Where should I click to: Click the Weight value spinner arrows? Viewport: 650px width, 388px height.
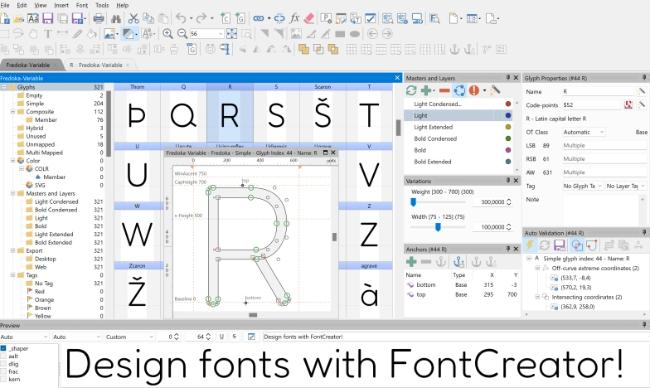click(509, 202)
